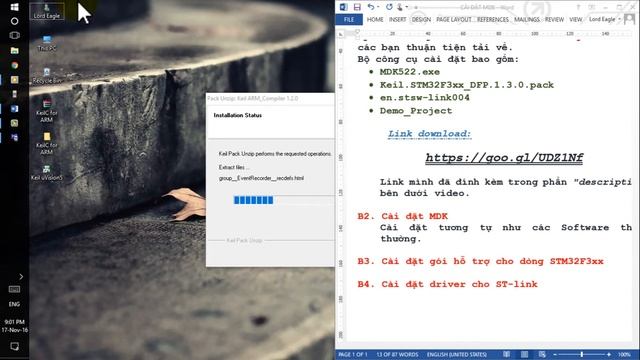
Task: Click zoom in plus button
Action: [x=609, y=354]
